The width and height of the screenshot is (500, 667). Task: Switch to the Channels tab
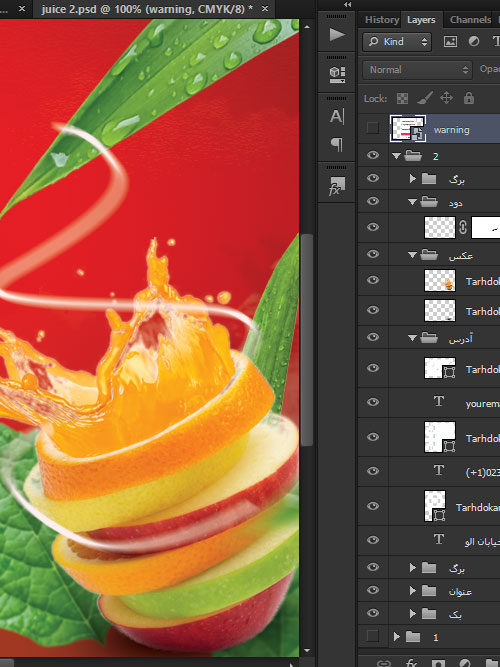pyautogui.click(x=470, y=20)
